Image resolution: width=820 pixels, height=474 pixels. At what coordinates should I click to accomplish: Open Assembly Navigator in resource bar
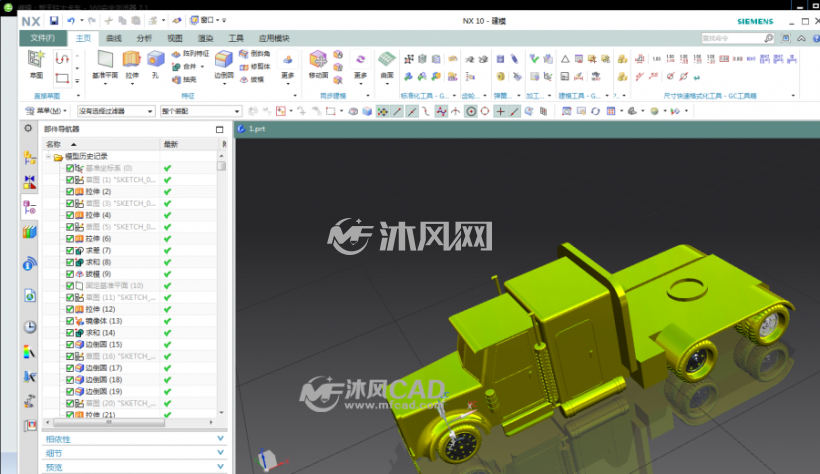[x=30, y=157]
